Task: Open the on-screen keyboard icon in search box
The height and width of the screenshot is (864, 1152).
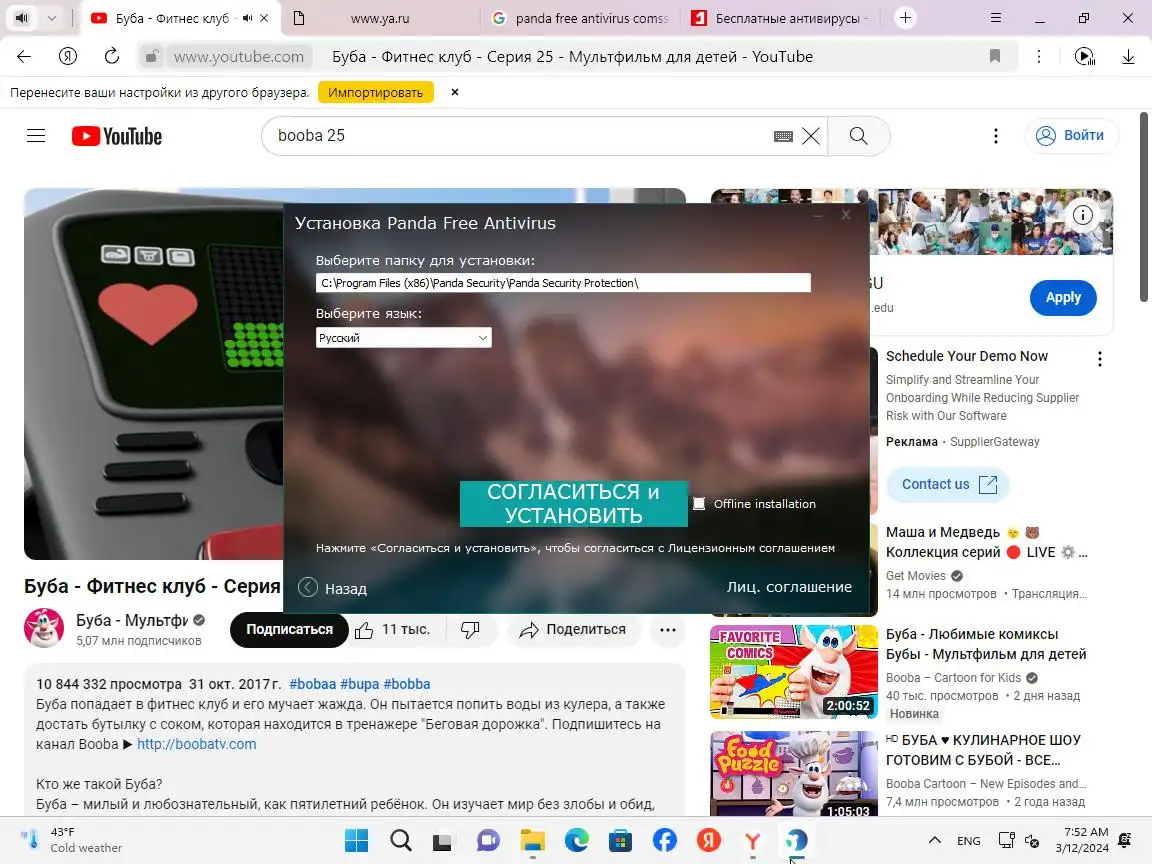Action: 783,136
